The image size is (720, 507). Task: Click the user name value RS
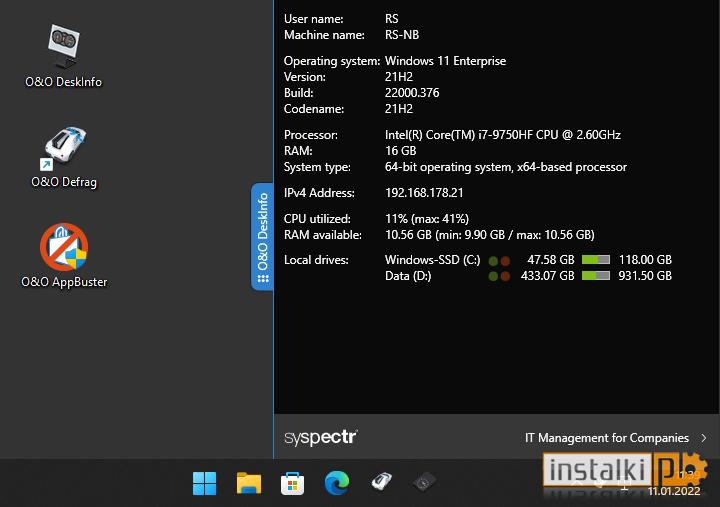pos(391,19)
